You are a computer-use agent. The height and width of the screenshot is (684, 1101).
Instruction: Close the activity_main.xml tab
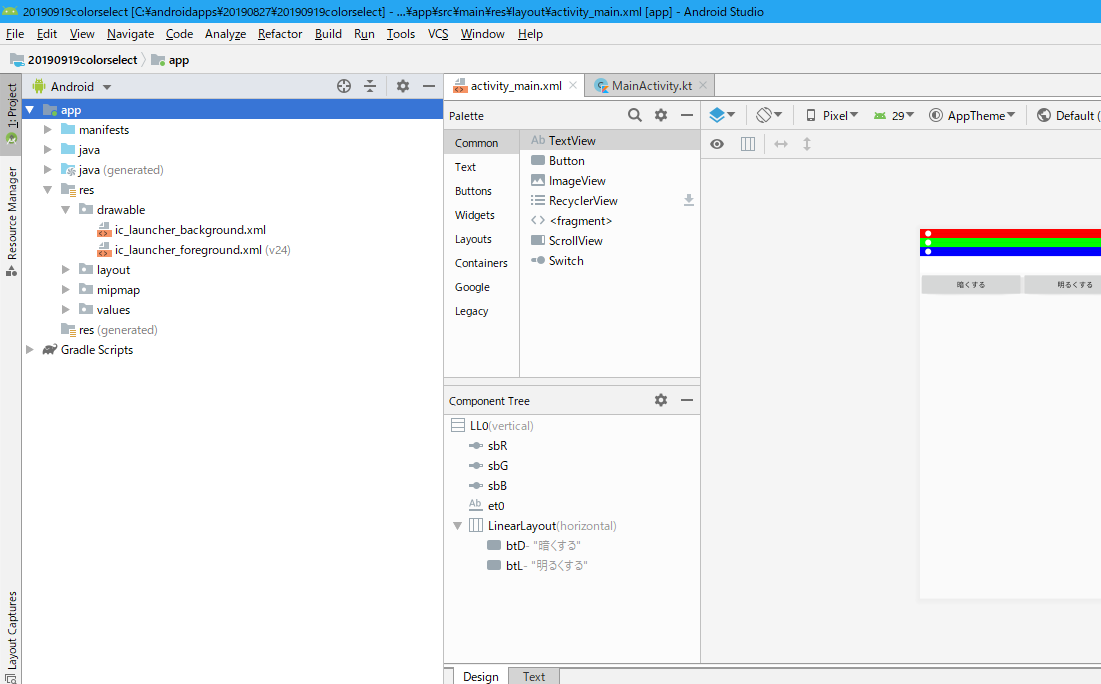point(573,85)
